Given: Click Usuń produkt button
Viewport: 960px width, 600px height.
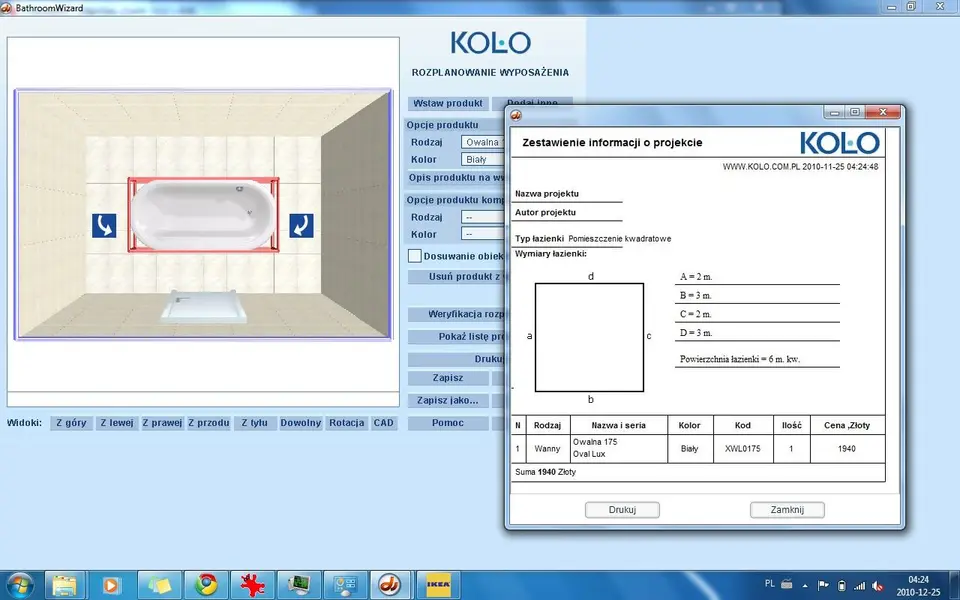Looking at the screenshot, I should coord(457,277).
